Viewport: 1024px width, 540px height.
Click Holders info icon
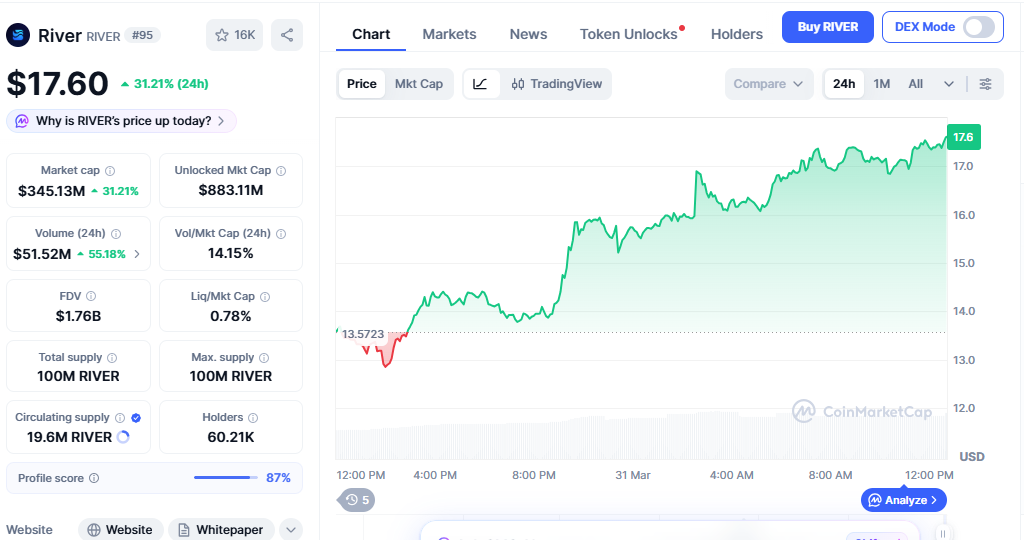[253, 418]
